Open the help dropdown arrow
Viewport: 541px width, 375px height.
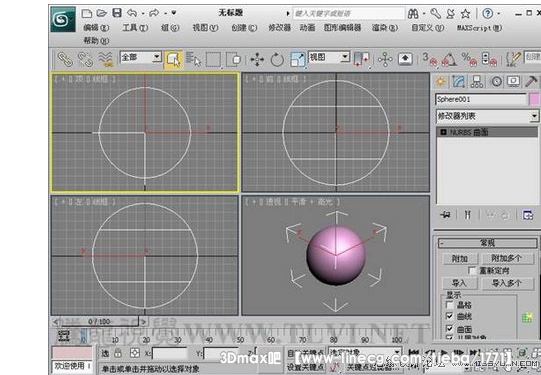499,14
